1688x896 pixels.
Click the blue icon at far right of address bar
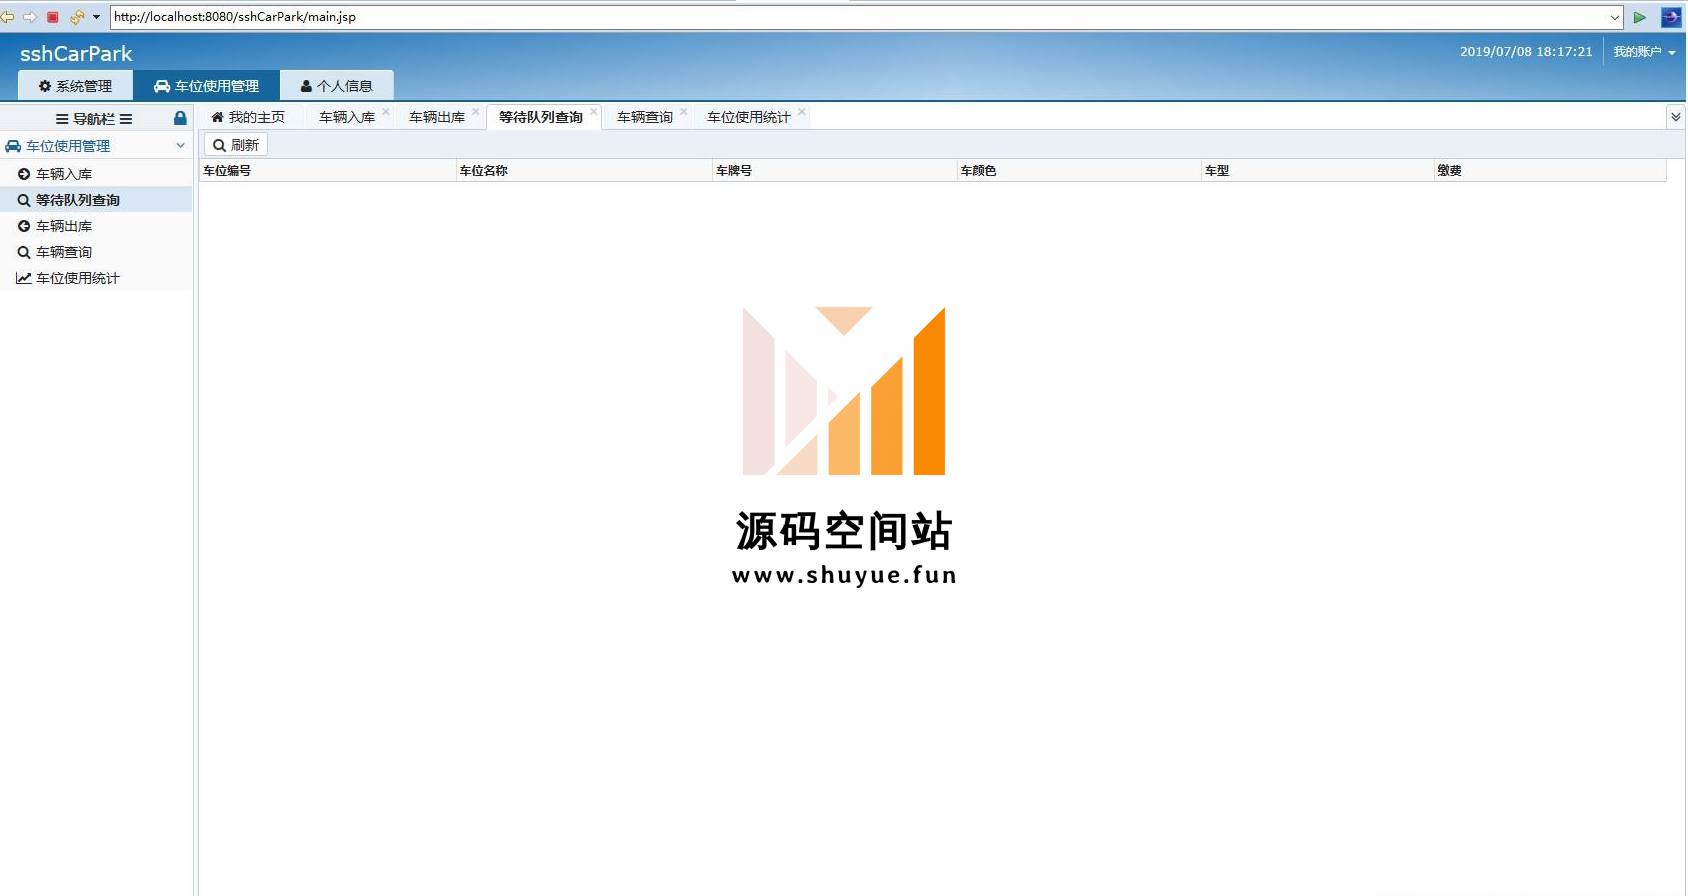[1671, 17]
